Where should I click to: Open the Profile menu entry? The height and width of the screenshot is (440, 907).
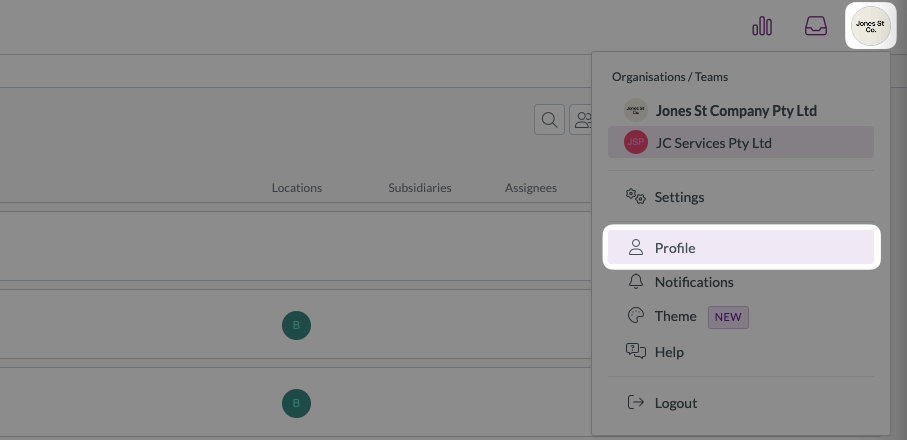[675, 248]
